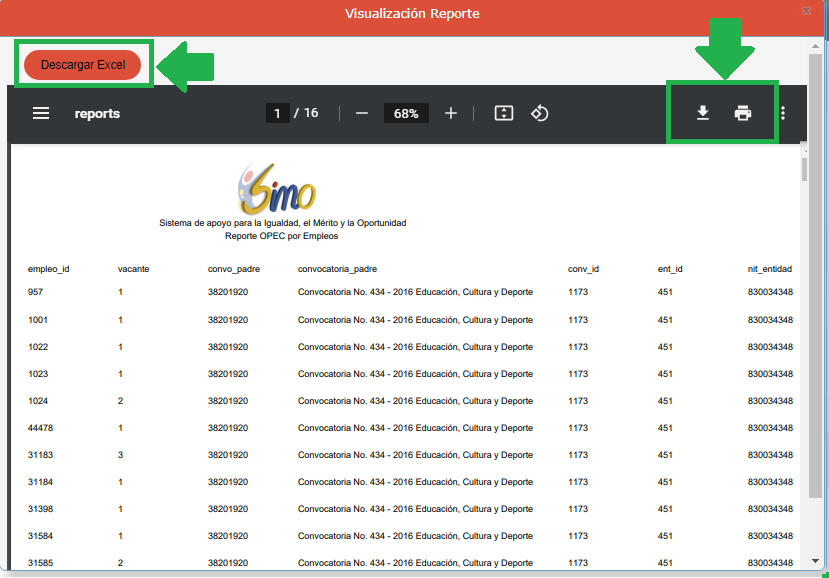The width and height of the screenshot is (829, 578).
Task: Click the 68% zoom level field
Action: (x=406, y=113)
